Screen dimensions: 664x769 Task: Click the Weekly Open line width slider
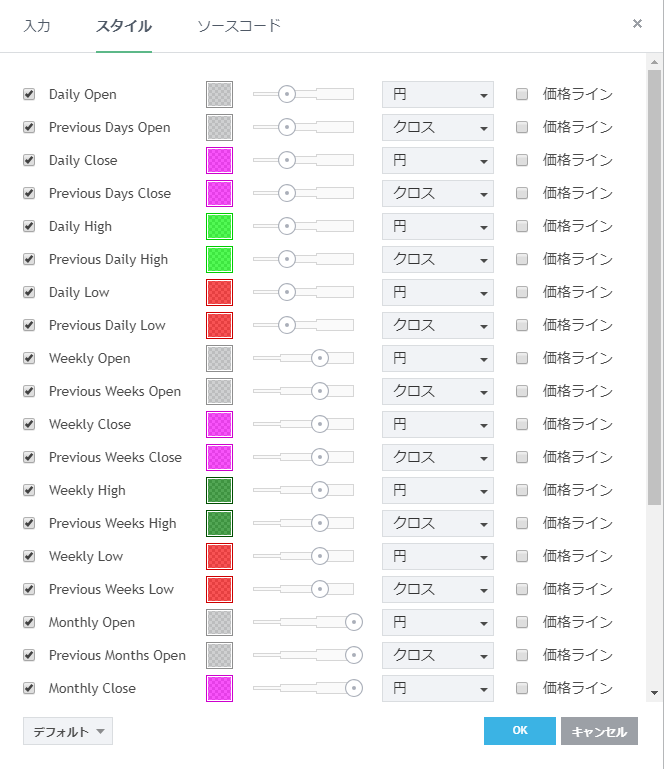point(303,358)
